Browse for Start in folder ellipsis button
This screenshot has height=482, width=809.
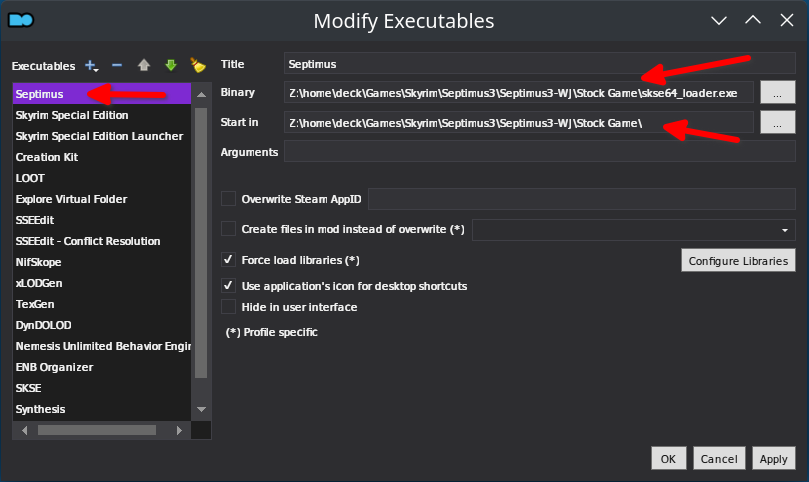point(778,123)
